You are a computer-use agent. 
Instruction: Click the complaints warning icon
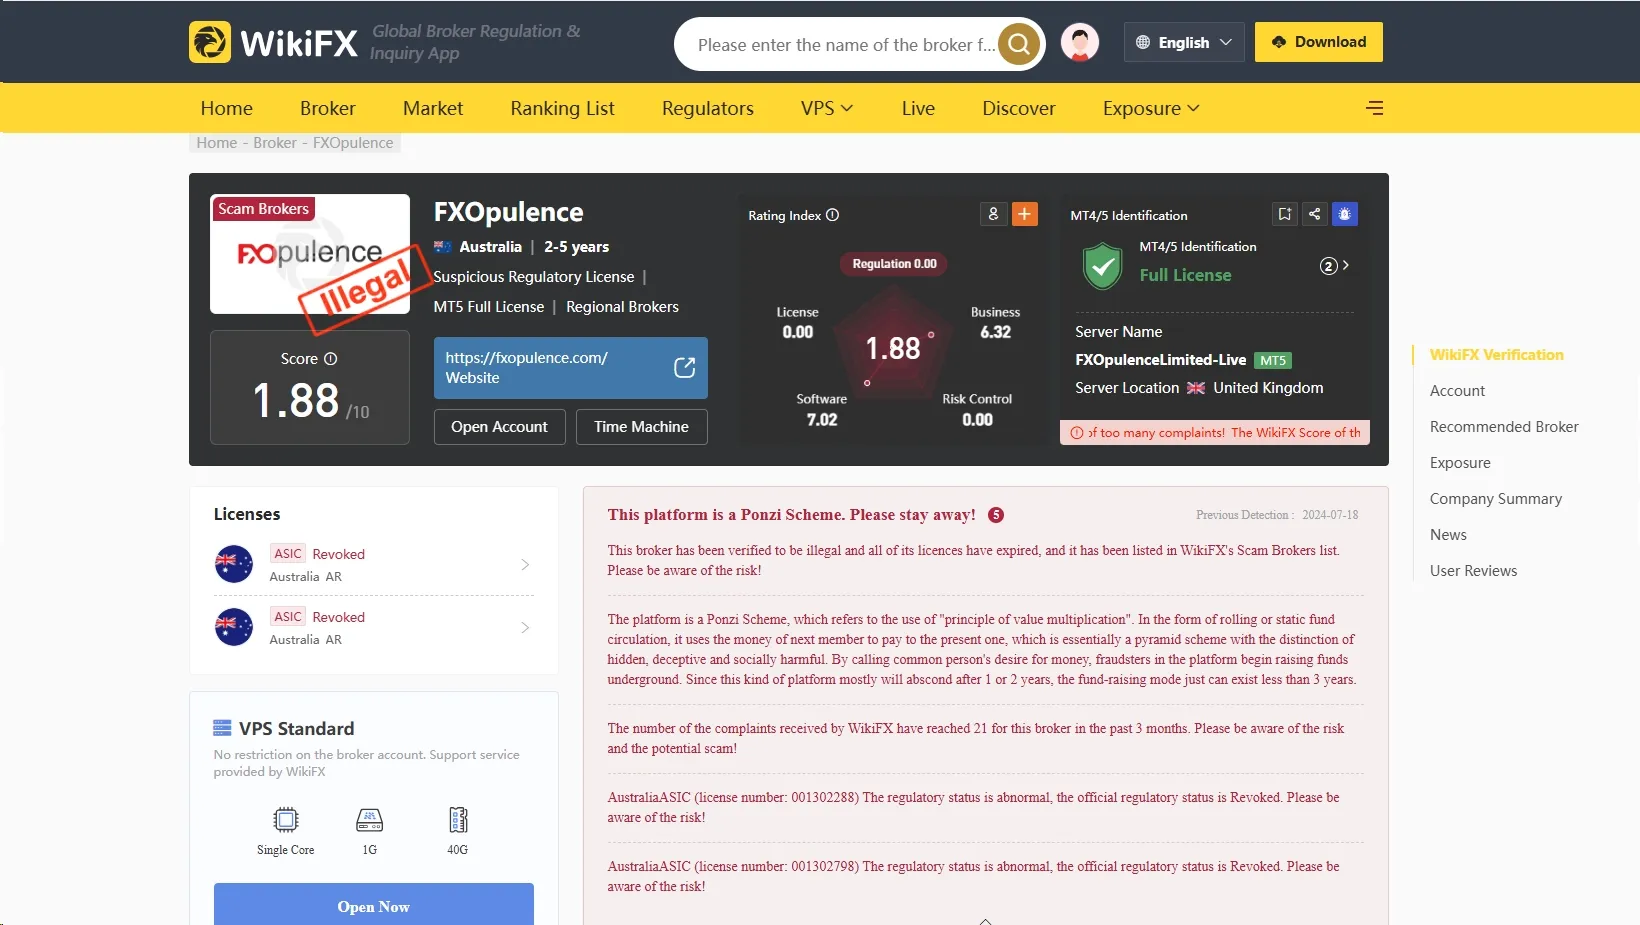[x=1077, y=433]
